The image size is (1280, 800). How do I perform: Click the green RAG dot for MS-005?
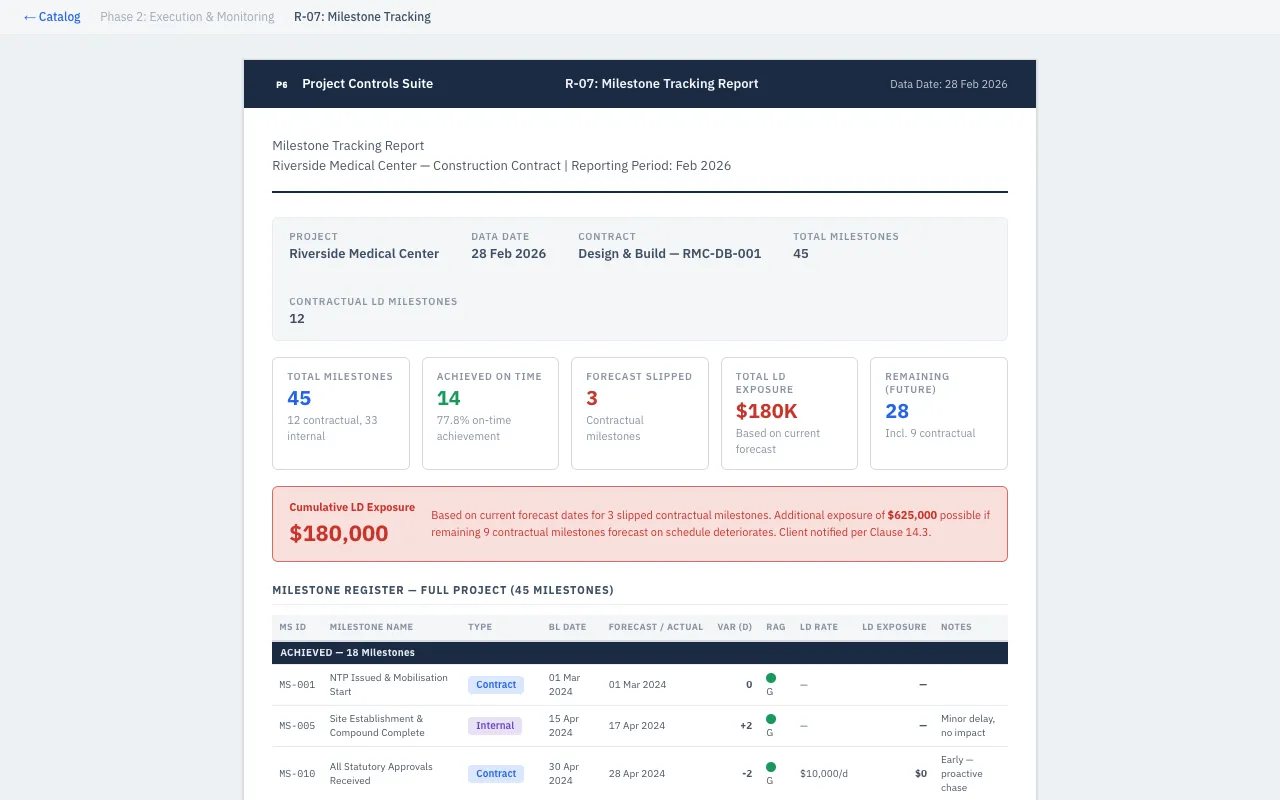[x=771, y=719]
